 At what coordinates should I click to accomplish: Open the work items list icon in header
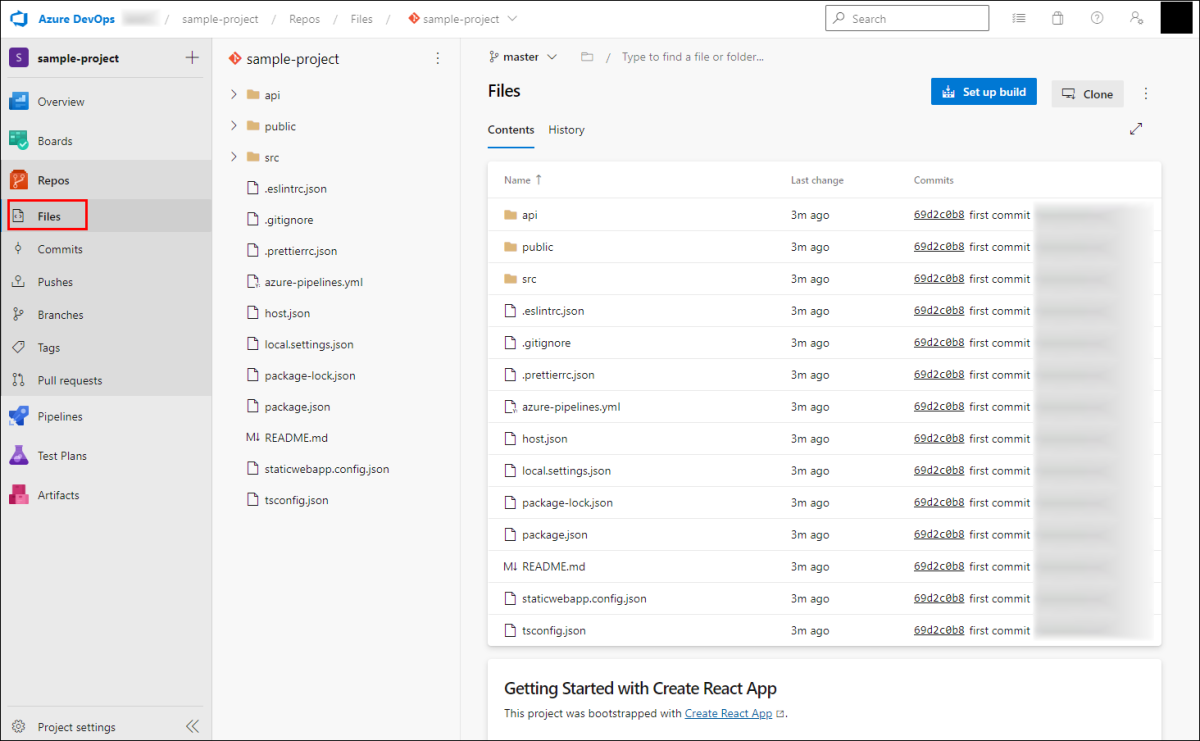[1019, 18]
